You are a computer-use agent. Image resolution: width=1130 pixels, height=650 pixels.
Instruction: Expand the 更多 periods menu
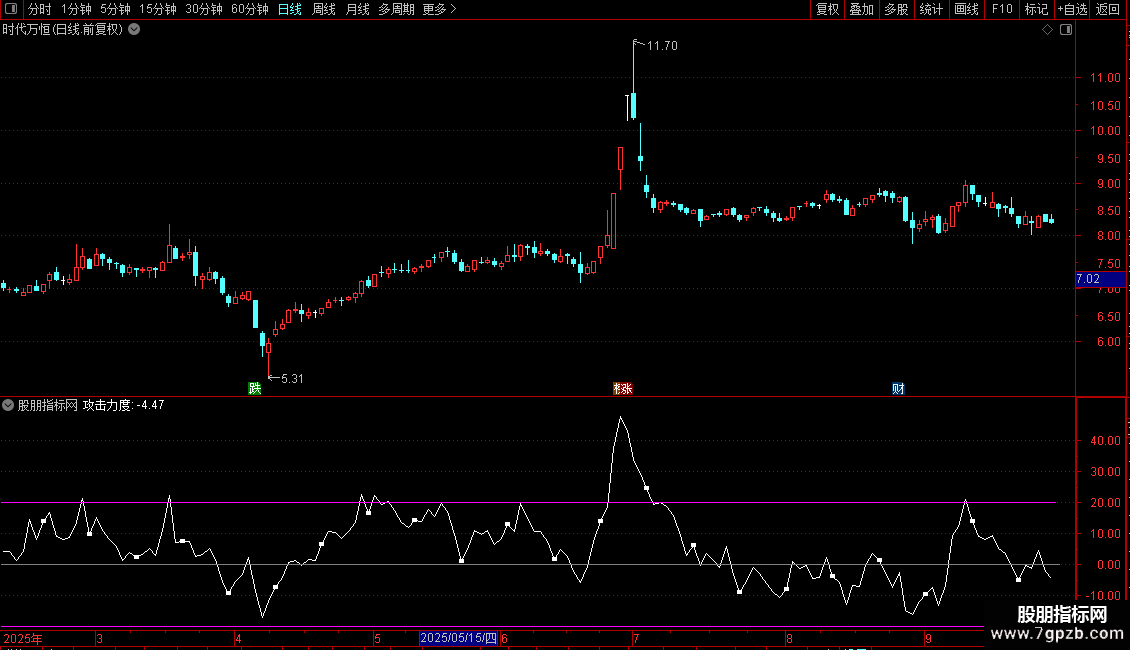click(x=439, y=9)
